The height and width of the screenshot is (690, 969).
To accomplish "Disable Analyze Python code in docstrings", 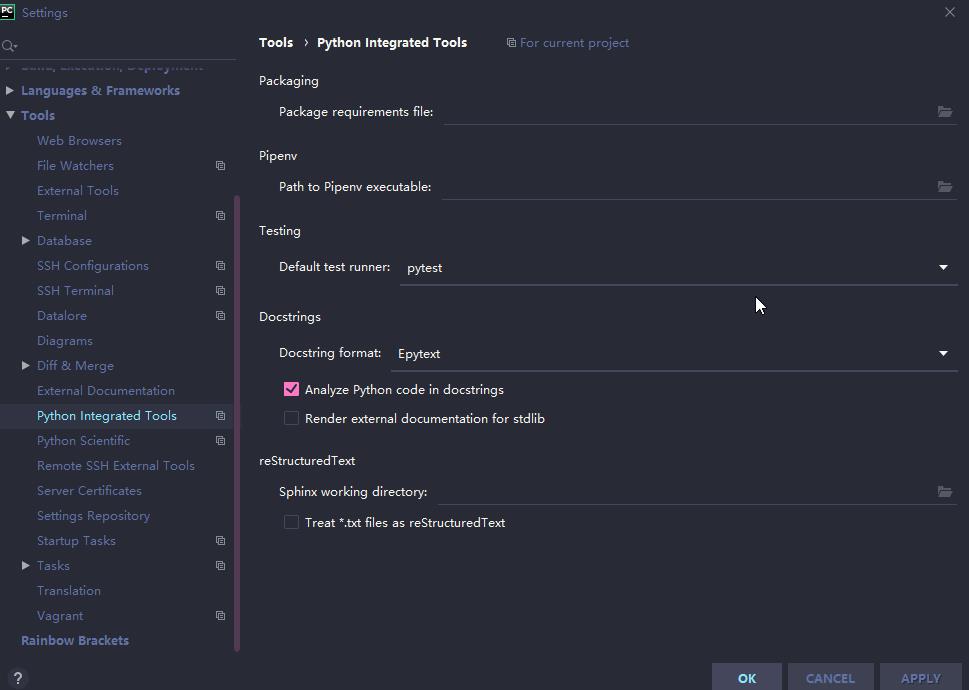I will [291, 389].
